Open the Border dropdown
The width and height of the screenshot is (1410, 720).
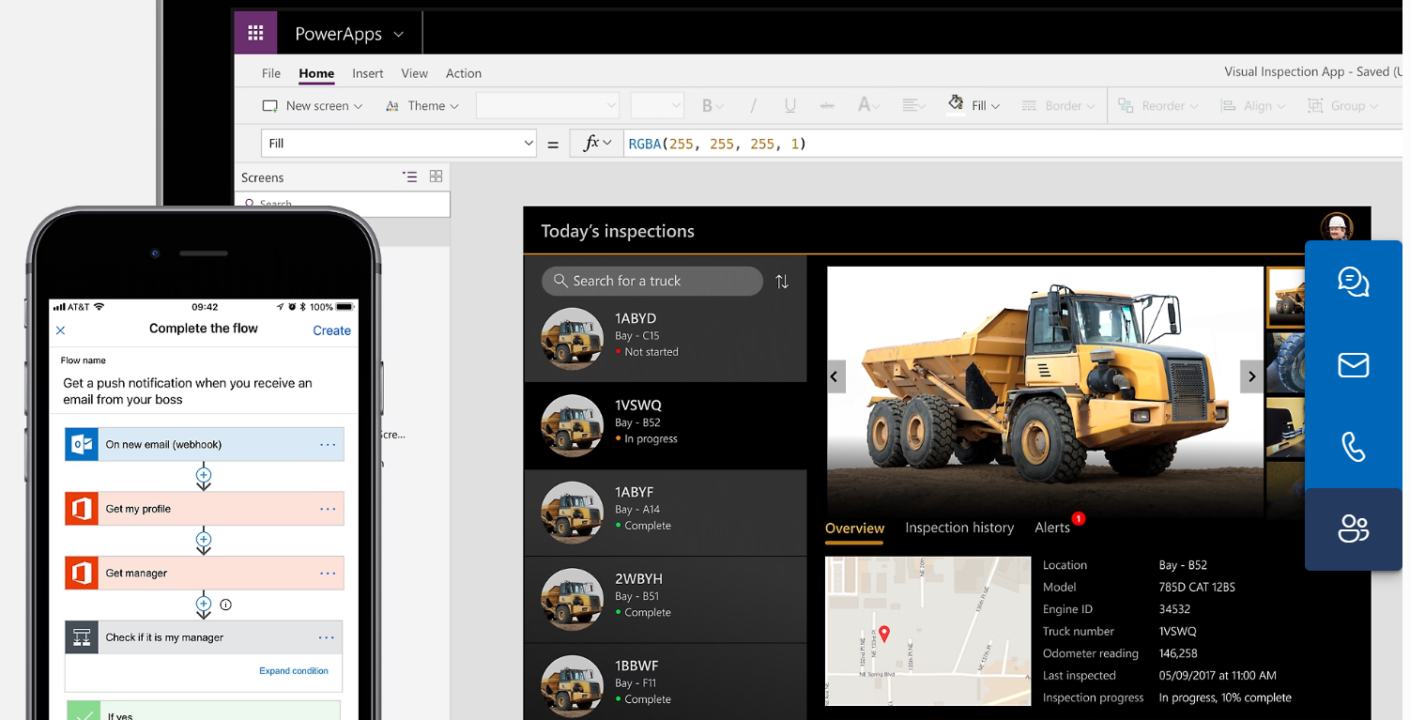click(x=1057, y=105)
